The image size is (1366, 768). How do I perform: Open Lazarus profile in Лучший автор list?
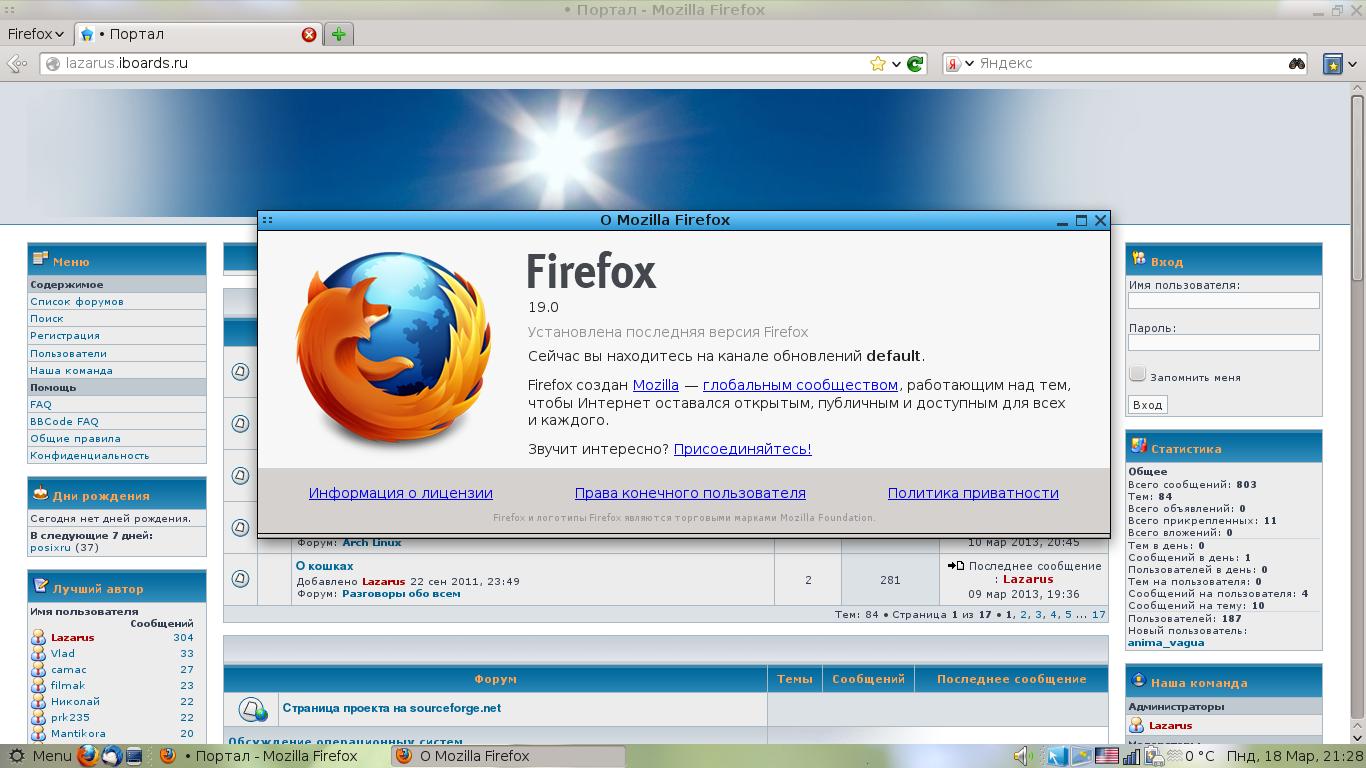tap(72, 638)
